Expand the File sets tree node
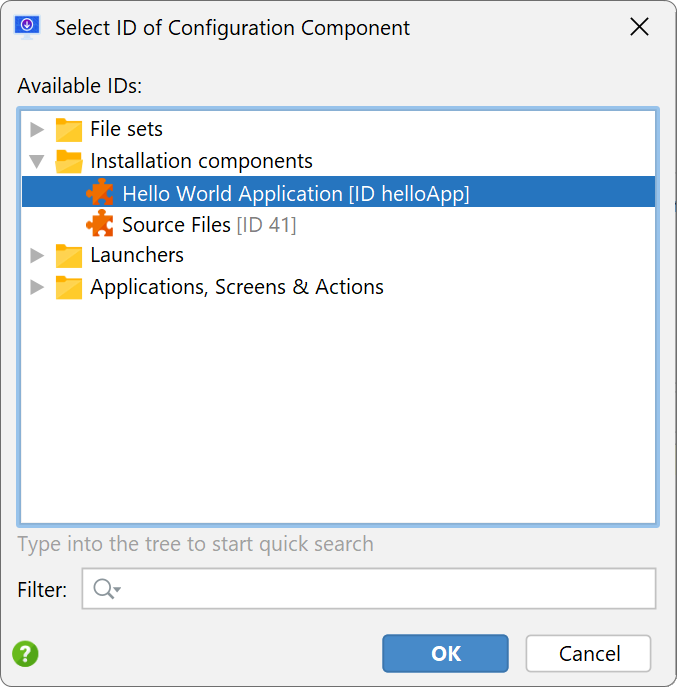 [x=37, y=129]
